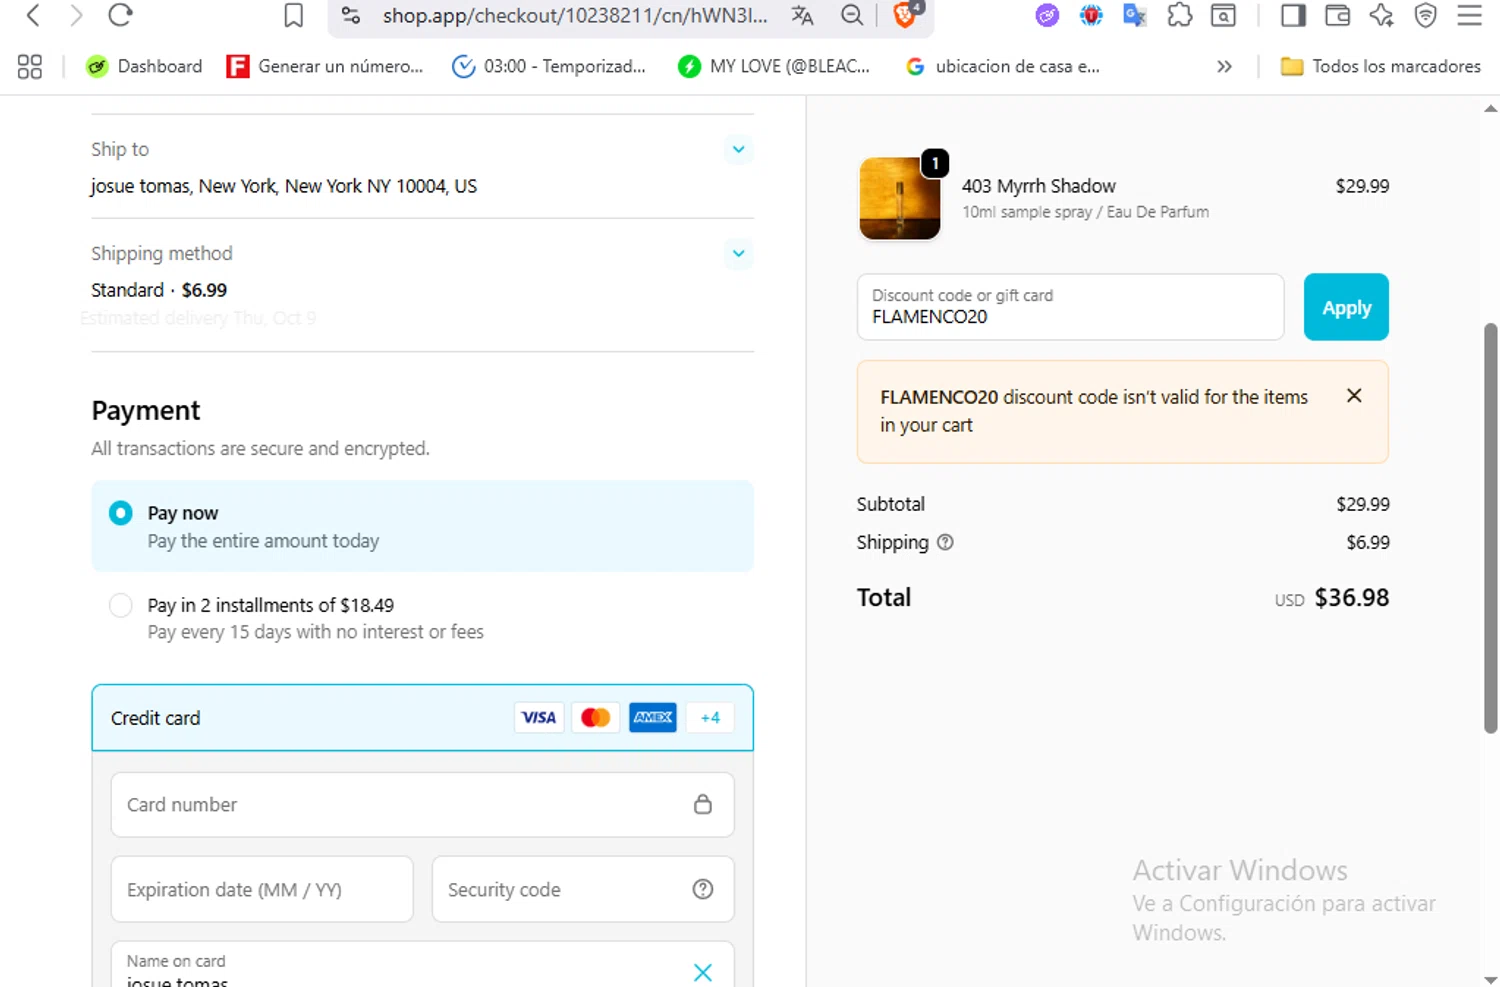Open the MY LOVE (@BLEAC... bookmark
Viewport: 1500px width, 987px height.
point(774,66)
